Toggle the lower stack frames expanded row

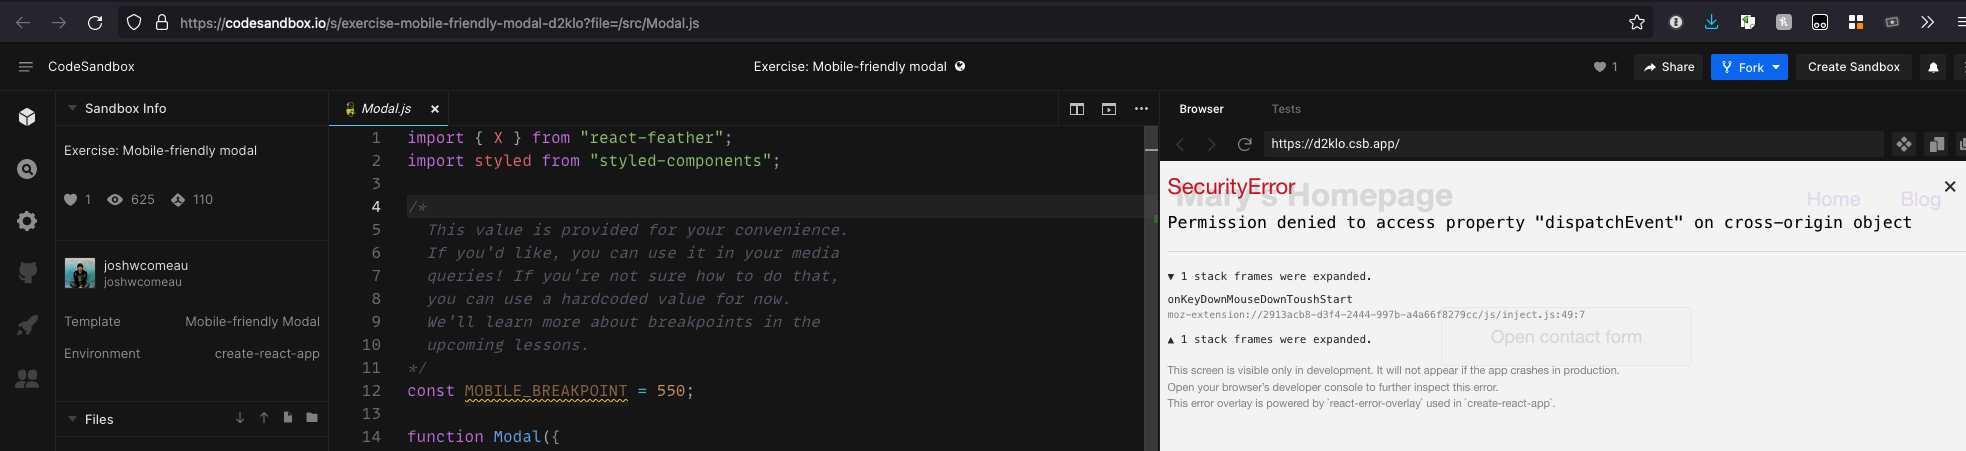click(1269, 339)
